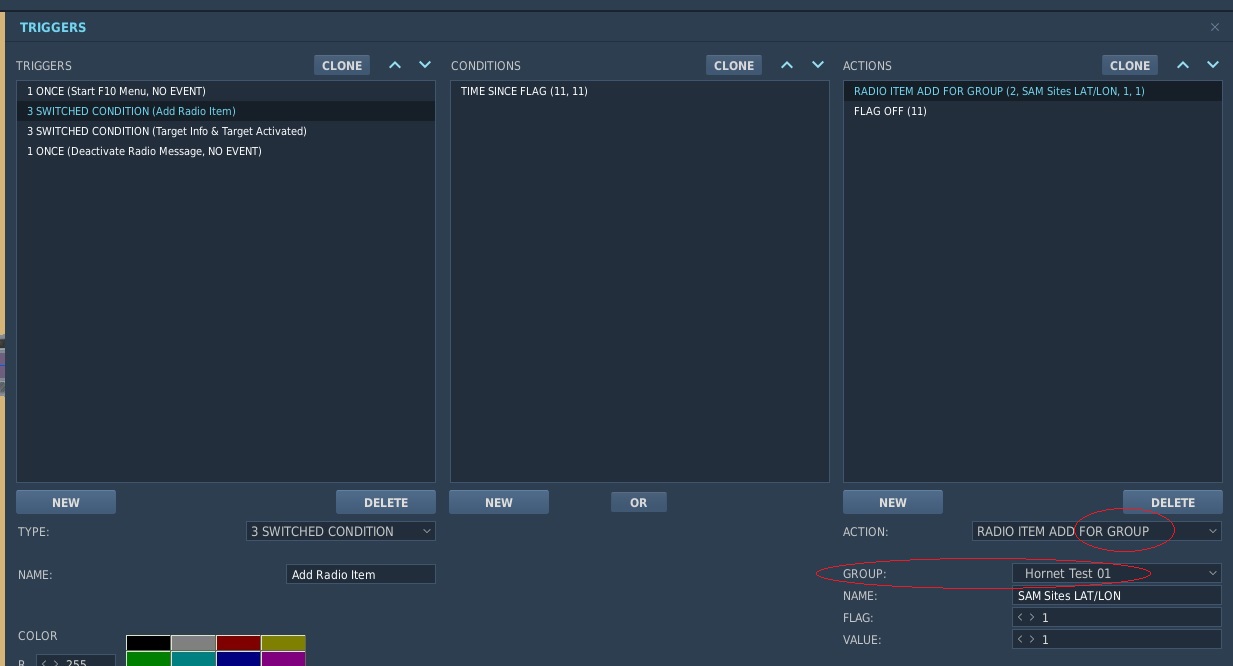Select action 'RADIO ITEM ADD FOR GROUP'
The height and width of the screenshot is (666, 1233).
1033,91
